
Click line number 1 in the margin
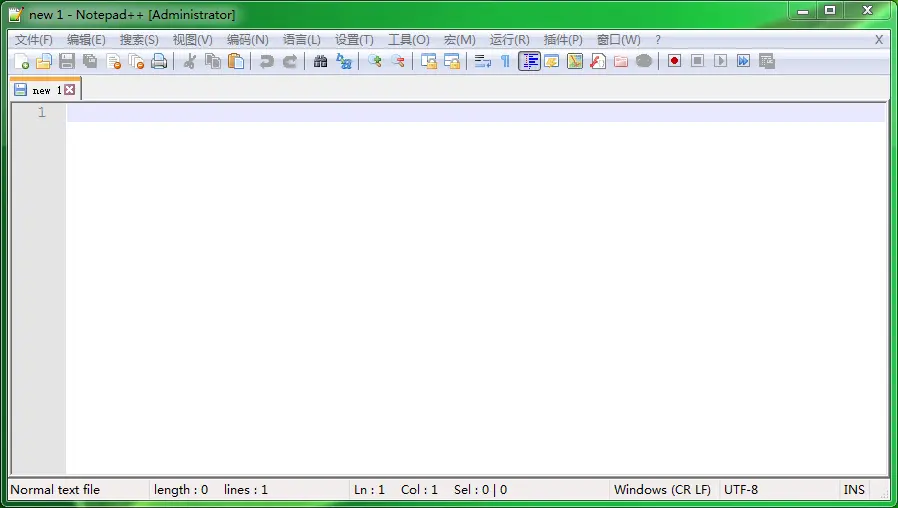coord(41,112)
